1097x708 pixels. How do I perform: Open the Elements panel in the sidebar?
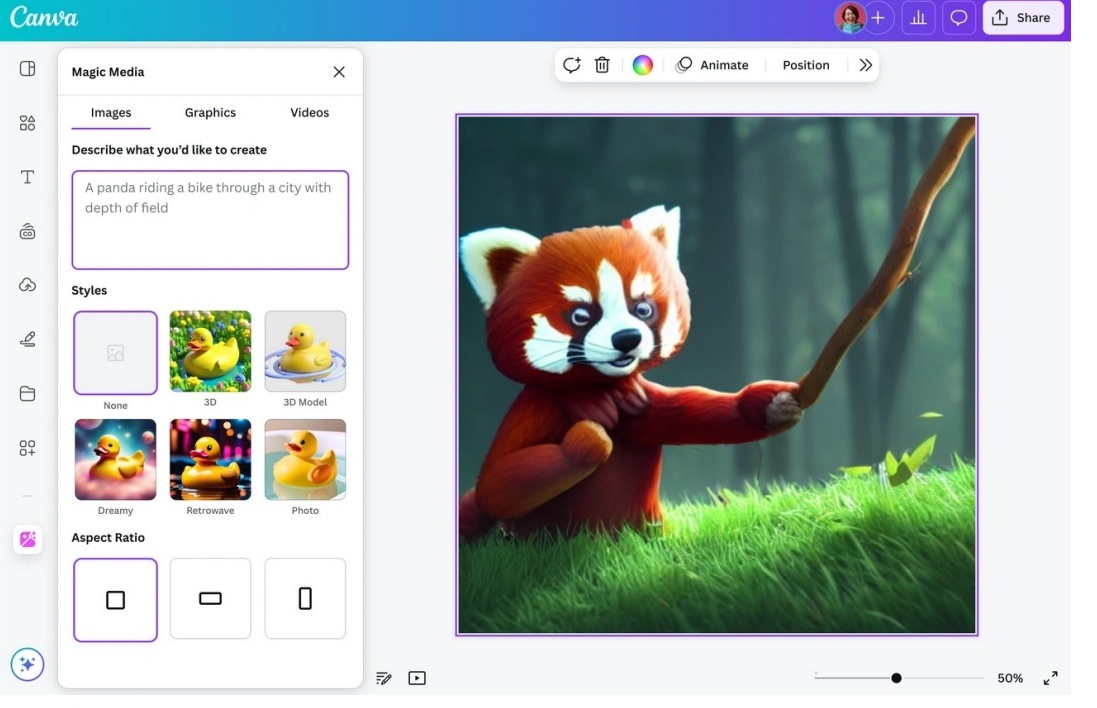click(27, 123)
